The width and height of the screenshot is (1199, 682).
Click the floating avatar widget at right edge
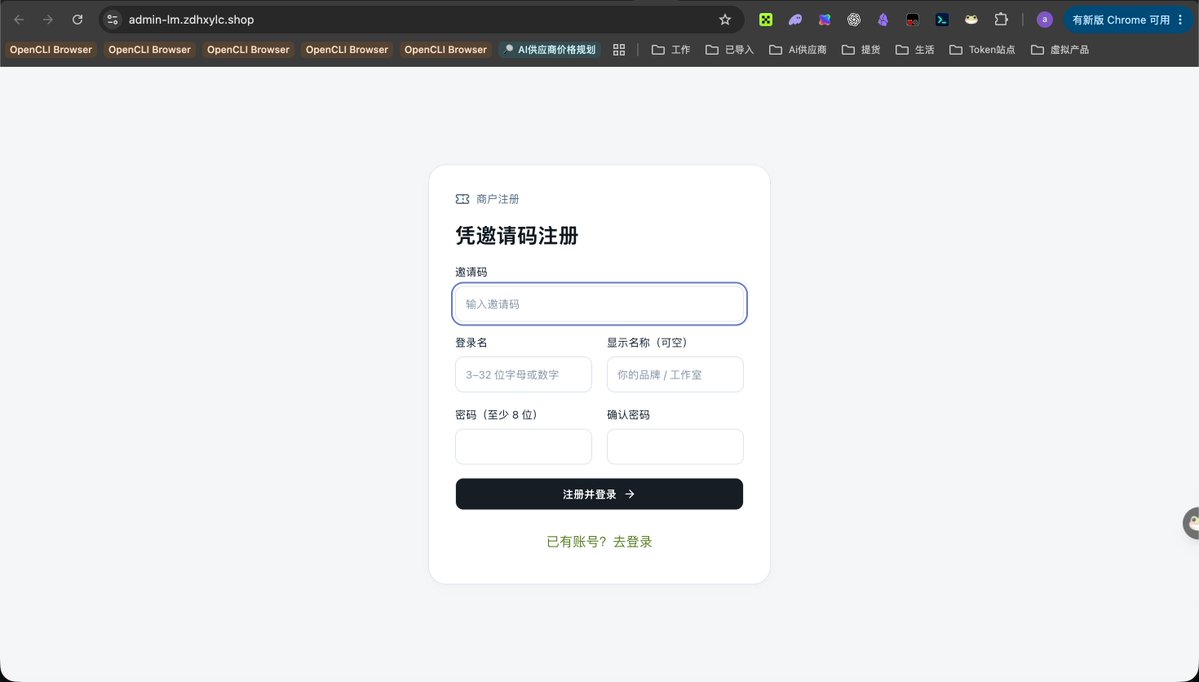pos(1191,524)
